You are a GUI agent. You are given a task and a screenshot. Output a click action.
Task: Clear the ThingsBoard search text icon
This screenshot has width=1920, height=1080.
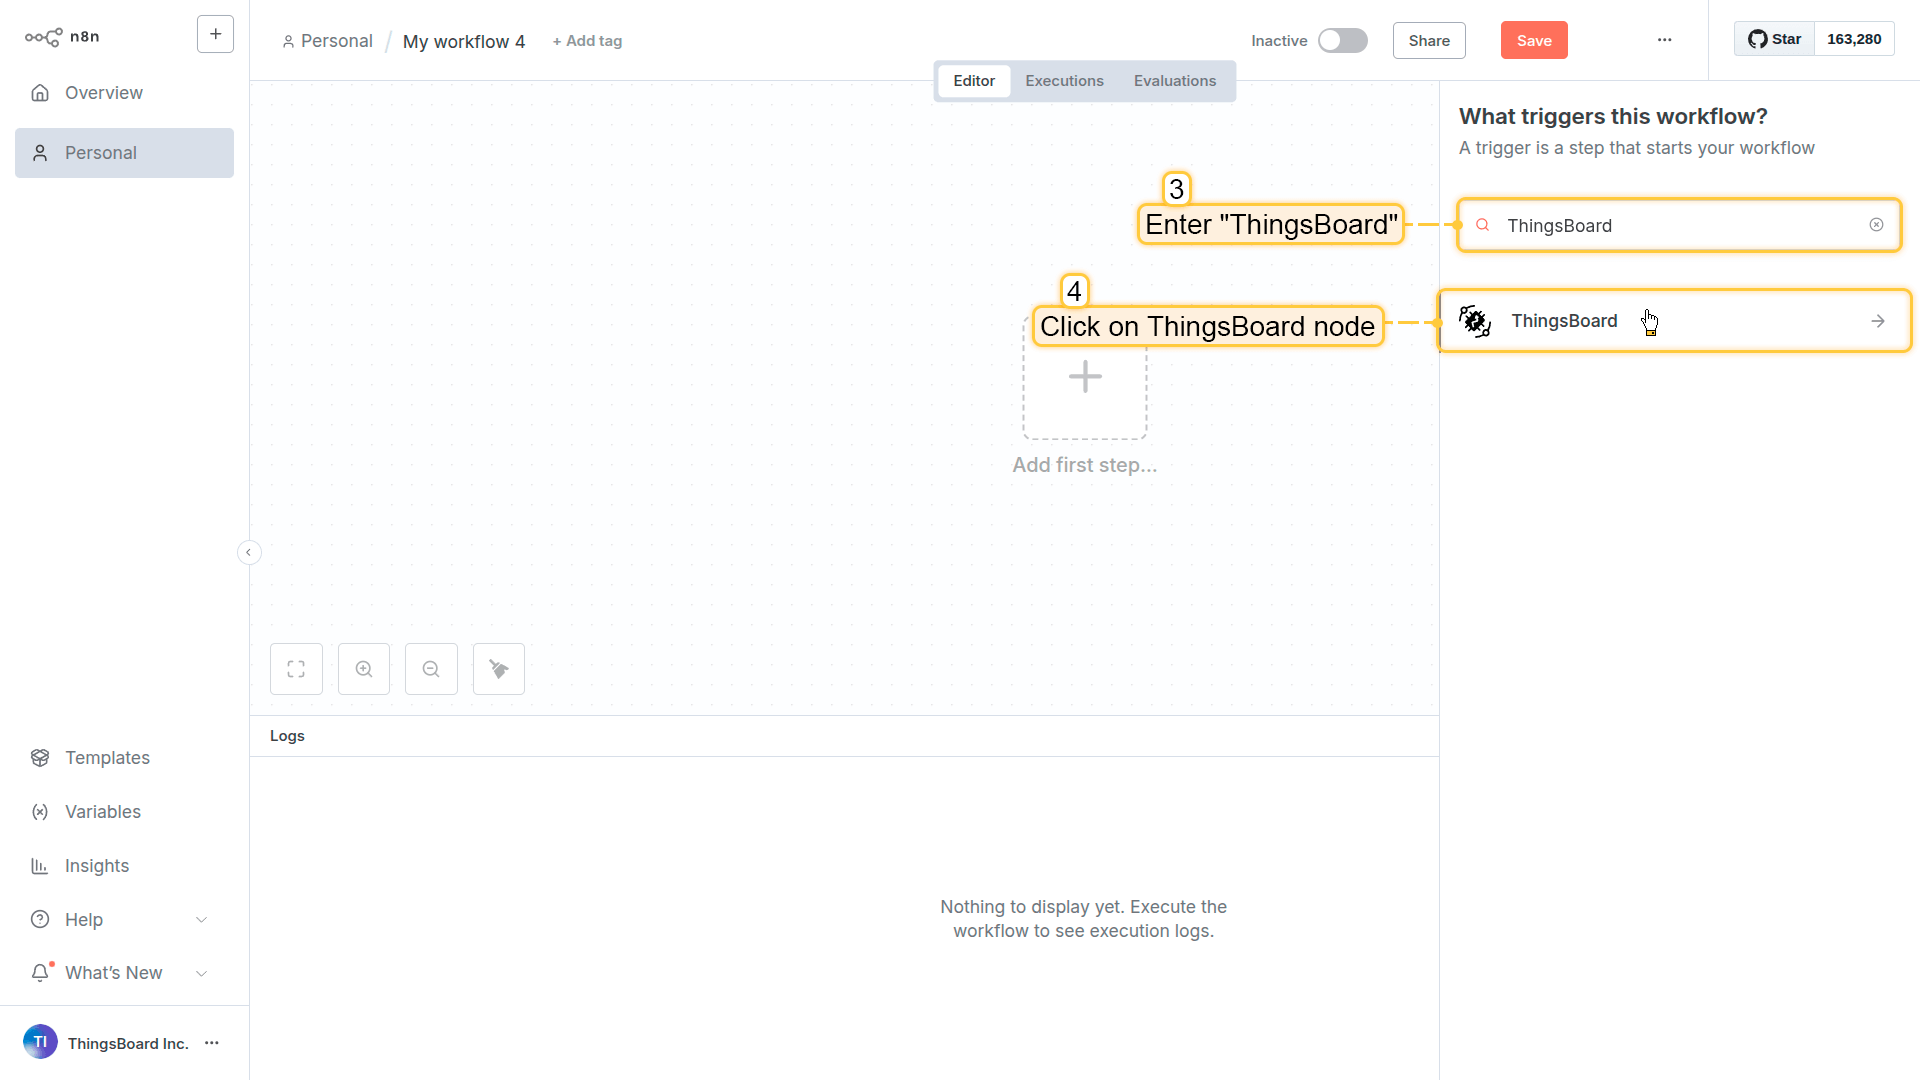coord(1876,225)
